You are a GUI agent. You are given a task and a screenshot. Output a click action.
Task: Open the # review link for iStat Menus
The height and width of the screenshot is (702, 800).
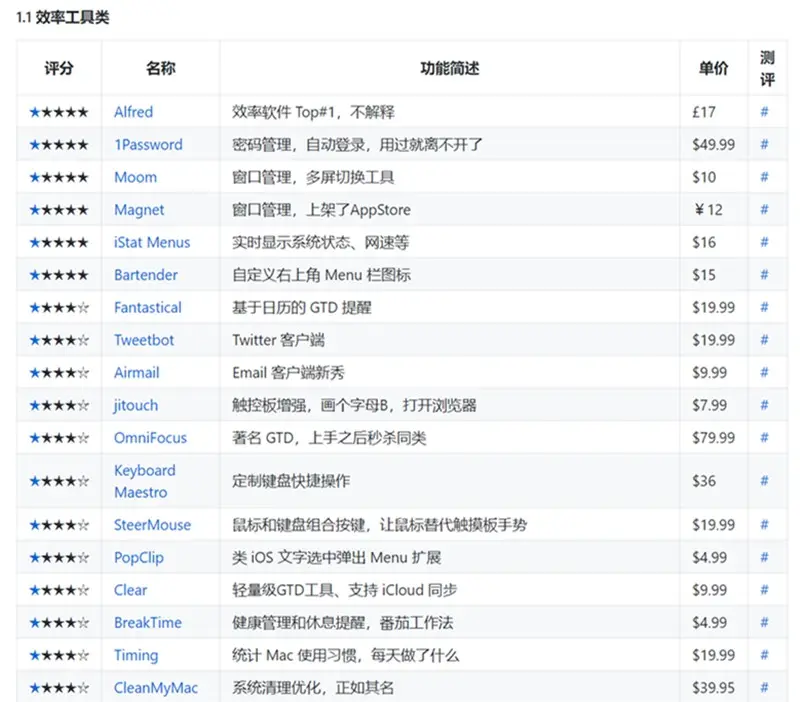764,242
